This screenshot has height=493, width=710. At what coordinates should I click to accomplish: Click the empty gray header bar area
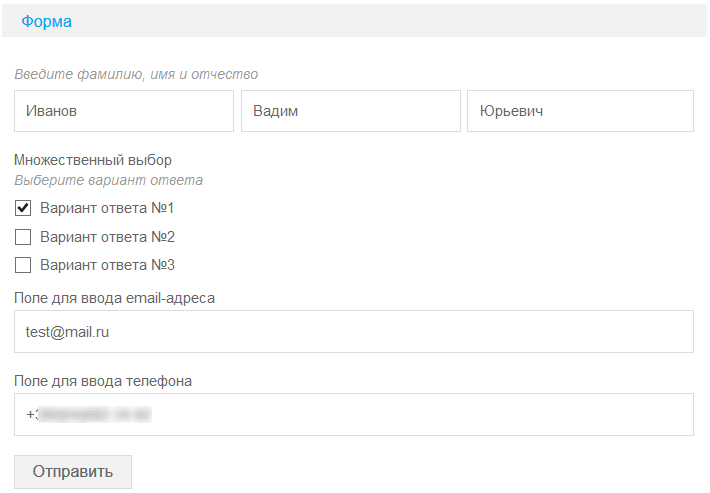coord(400,21)
